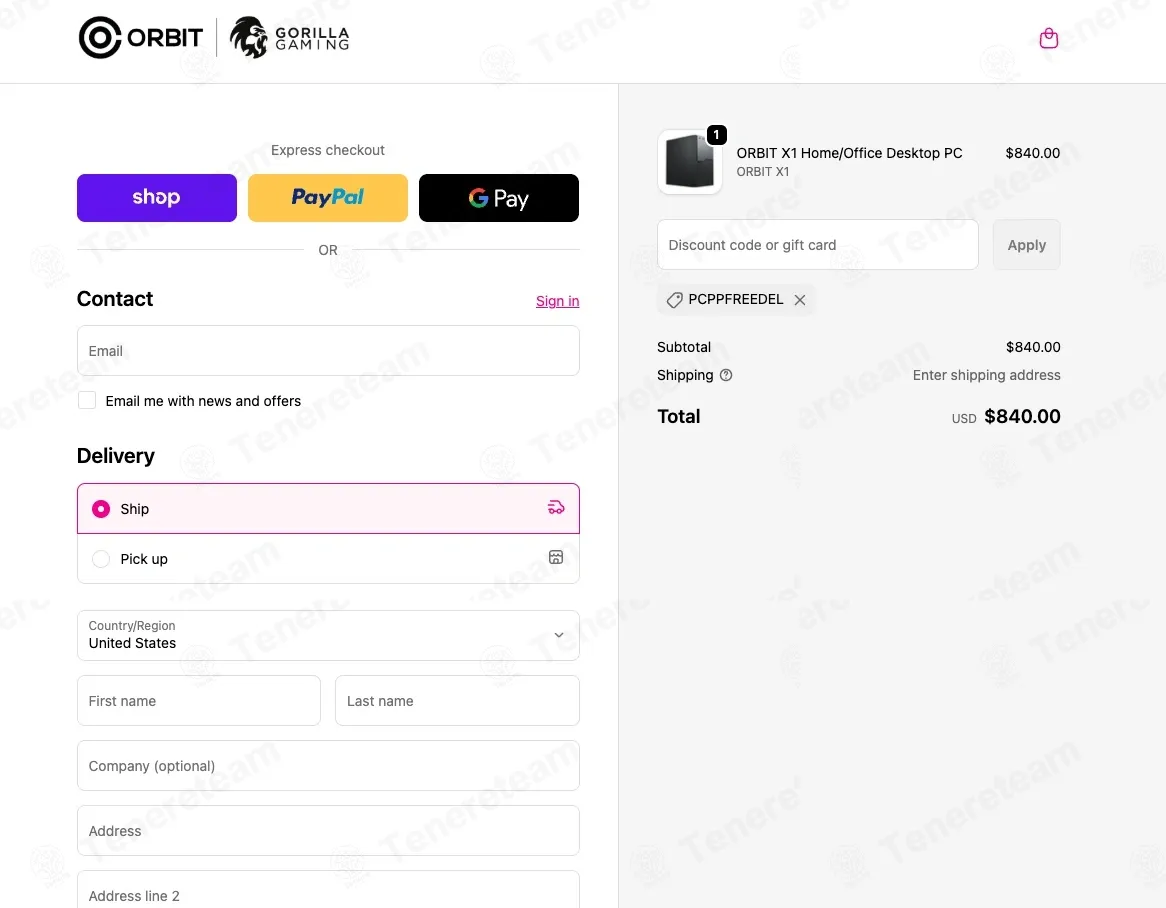Click the store icon in Pick up row
The image size is (1166, 908).
[x=556, y=557]
